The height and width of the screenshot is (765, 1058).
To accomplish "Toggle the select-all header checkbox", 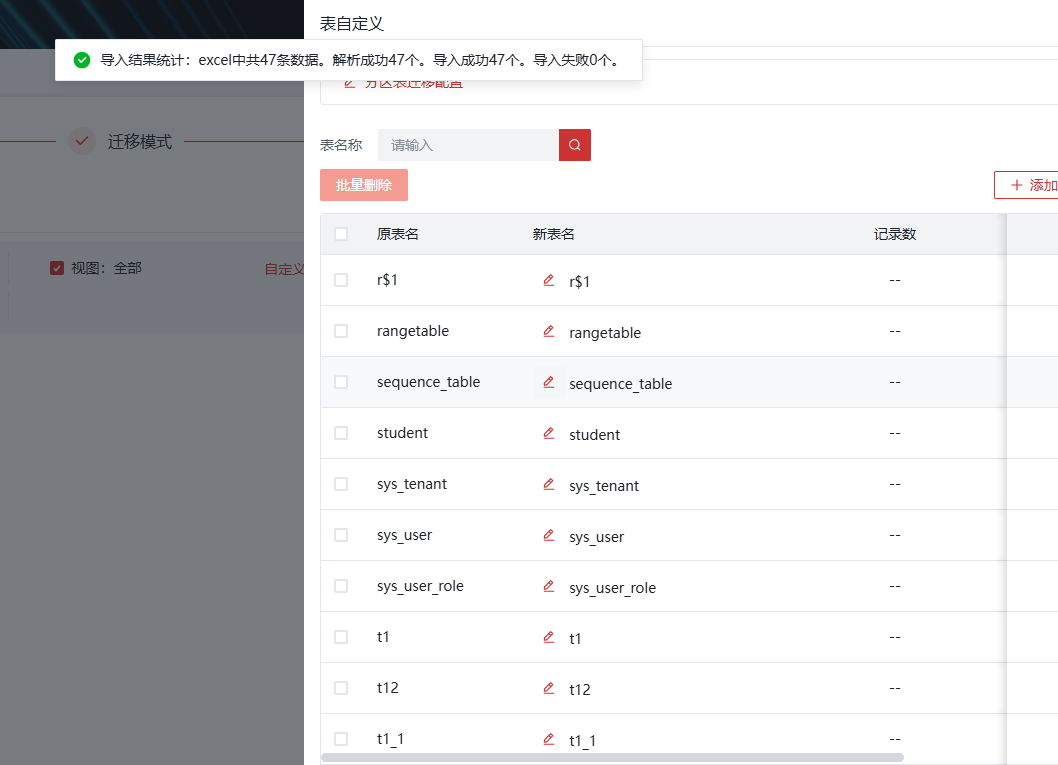I will 341,234.
